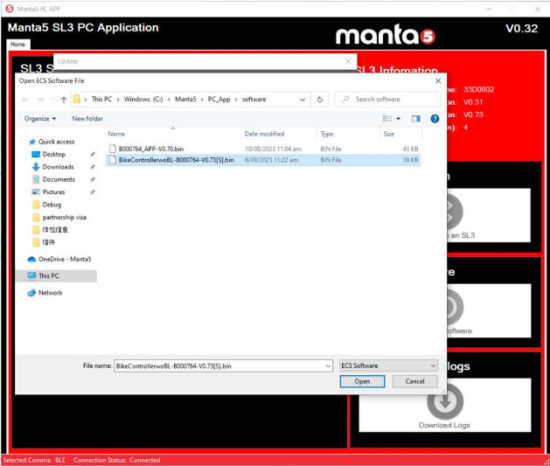The width and height of the screenshot is (550, 466).
Task: Sort files by Size column
Action: coord(401,134)
